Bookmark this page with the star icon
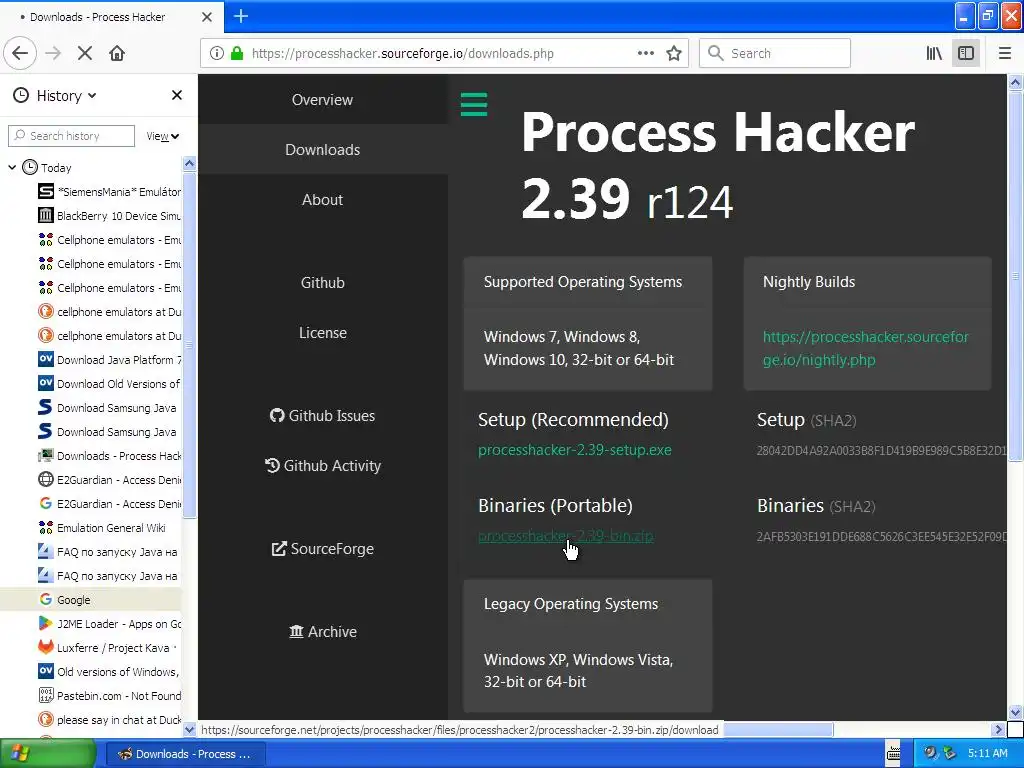Viewport: 1024px width, 768px height. point(674,54)
